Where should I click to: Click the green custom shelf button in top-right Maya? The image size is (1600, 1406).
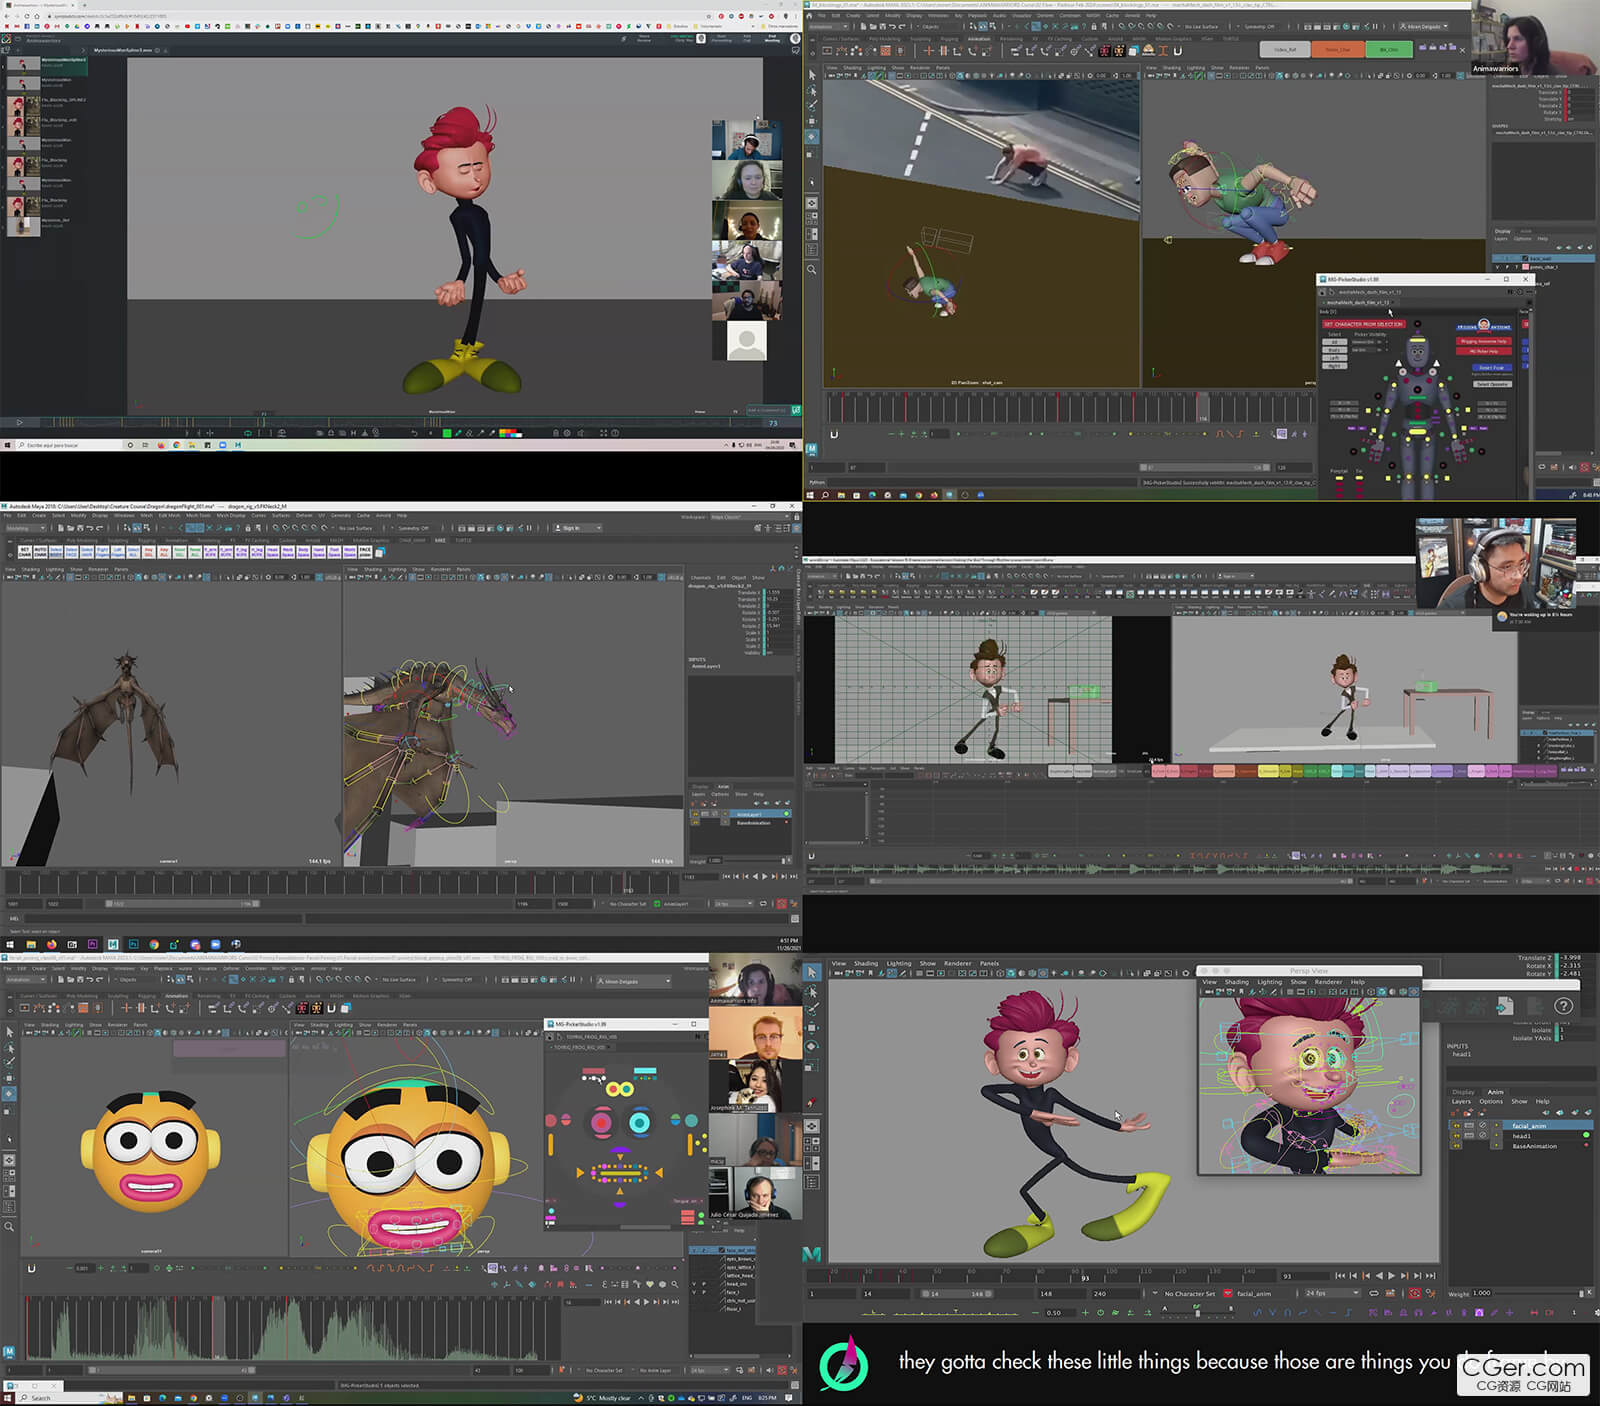point(1389,49)
